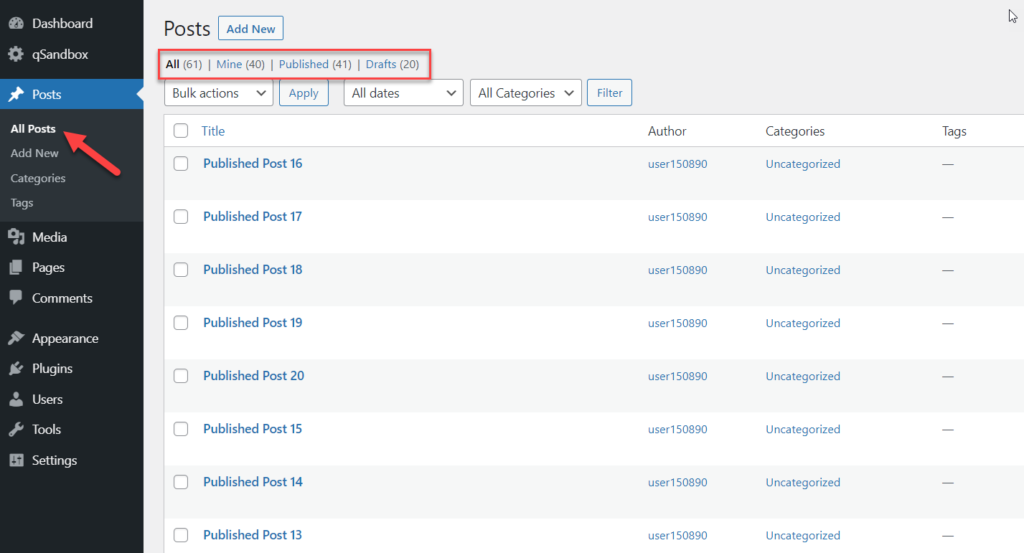Open the All Categories dropdown
1024x553 pixels.
[526, 93]
